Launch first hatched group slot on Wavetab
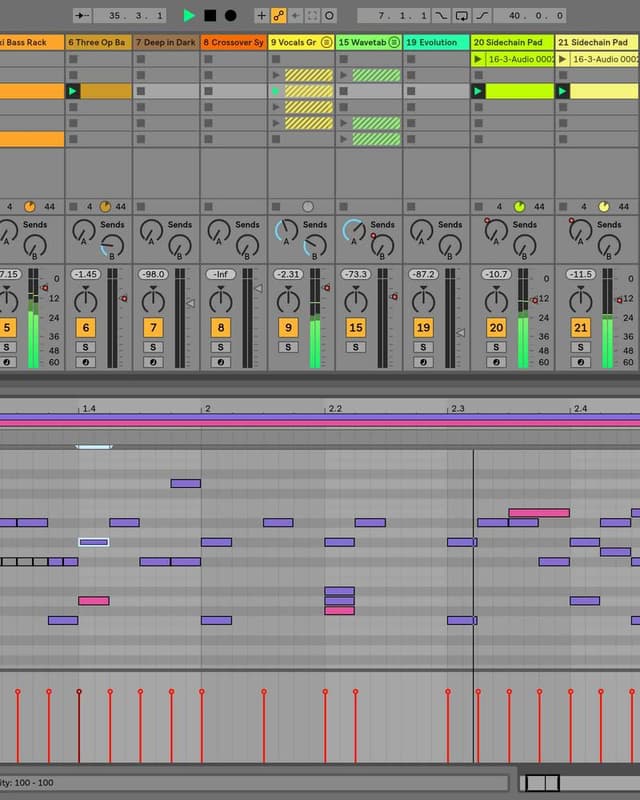The height and width of the screenshot is (800, 640). (344, 76)
